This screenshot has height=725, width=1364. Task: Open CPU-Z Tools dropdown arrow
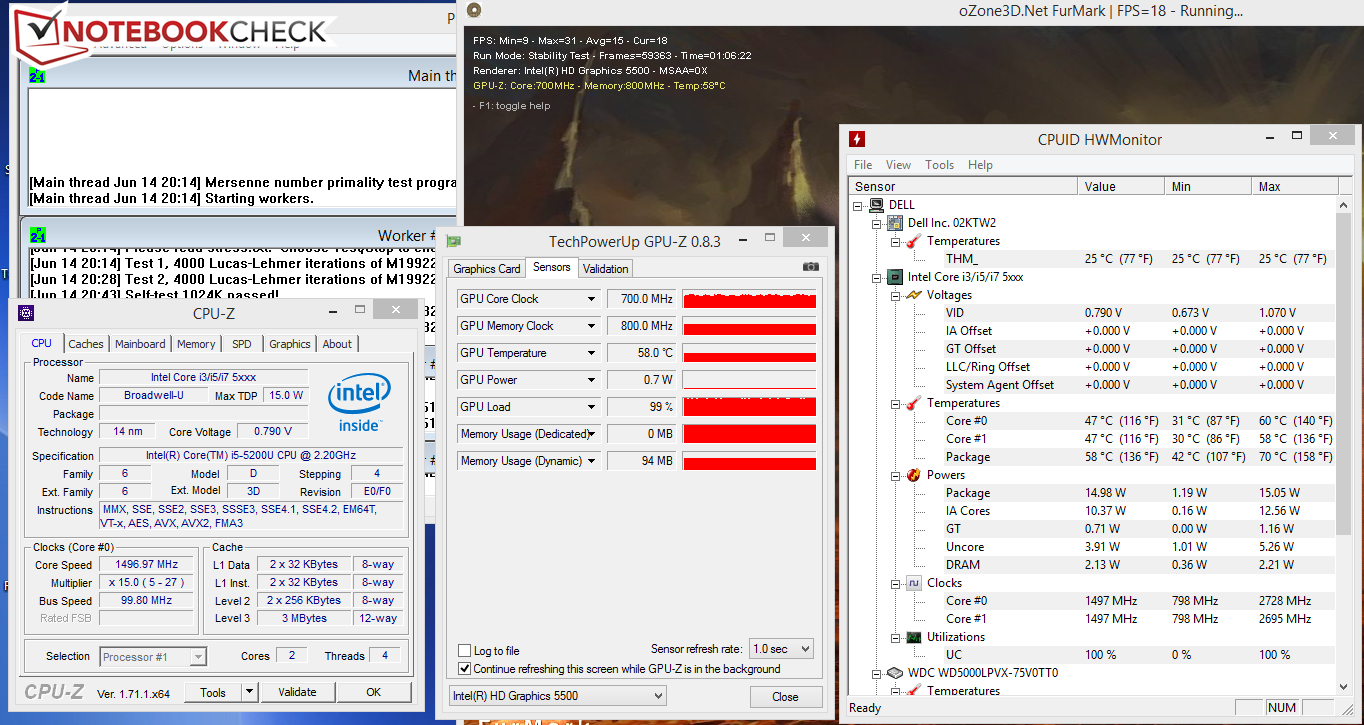click(x=249, y=692)
